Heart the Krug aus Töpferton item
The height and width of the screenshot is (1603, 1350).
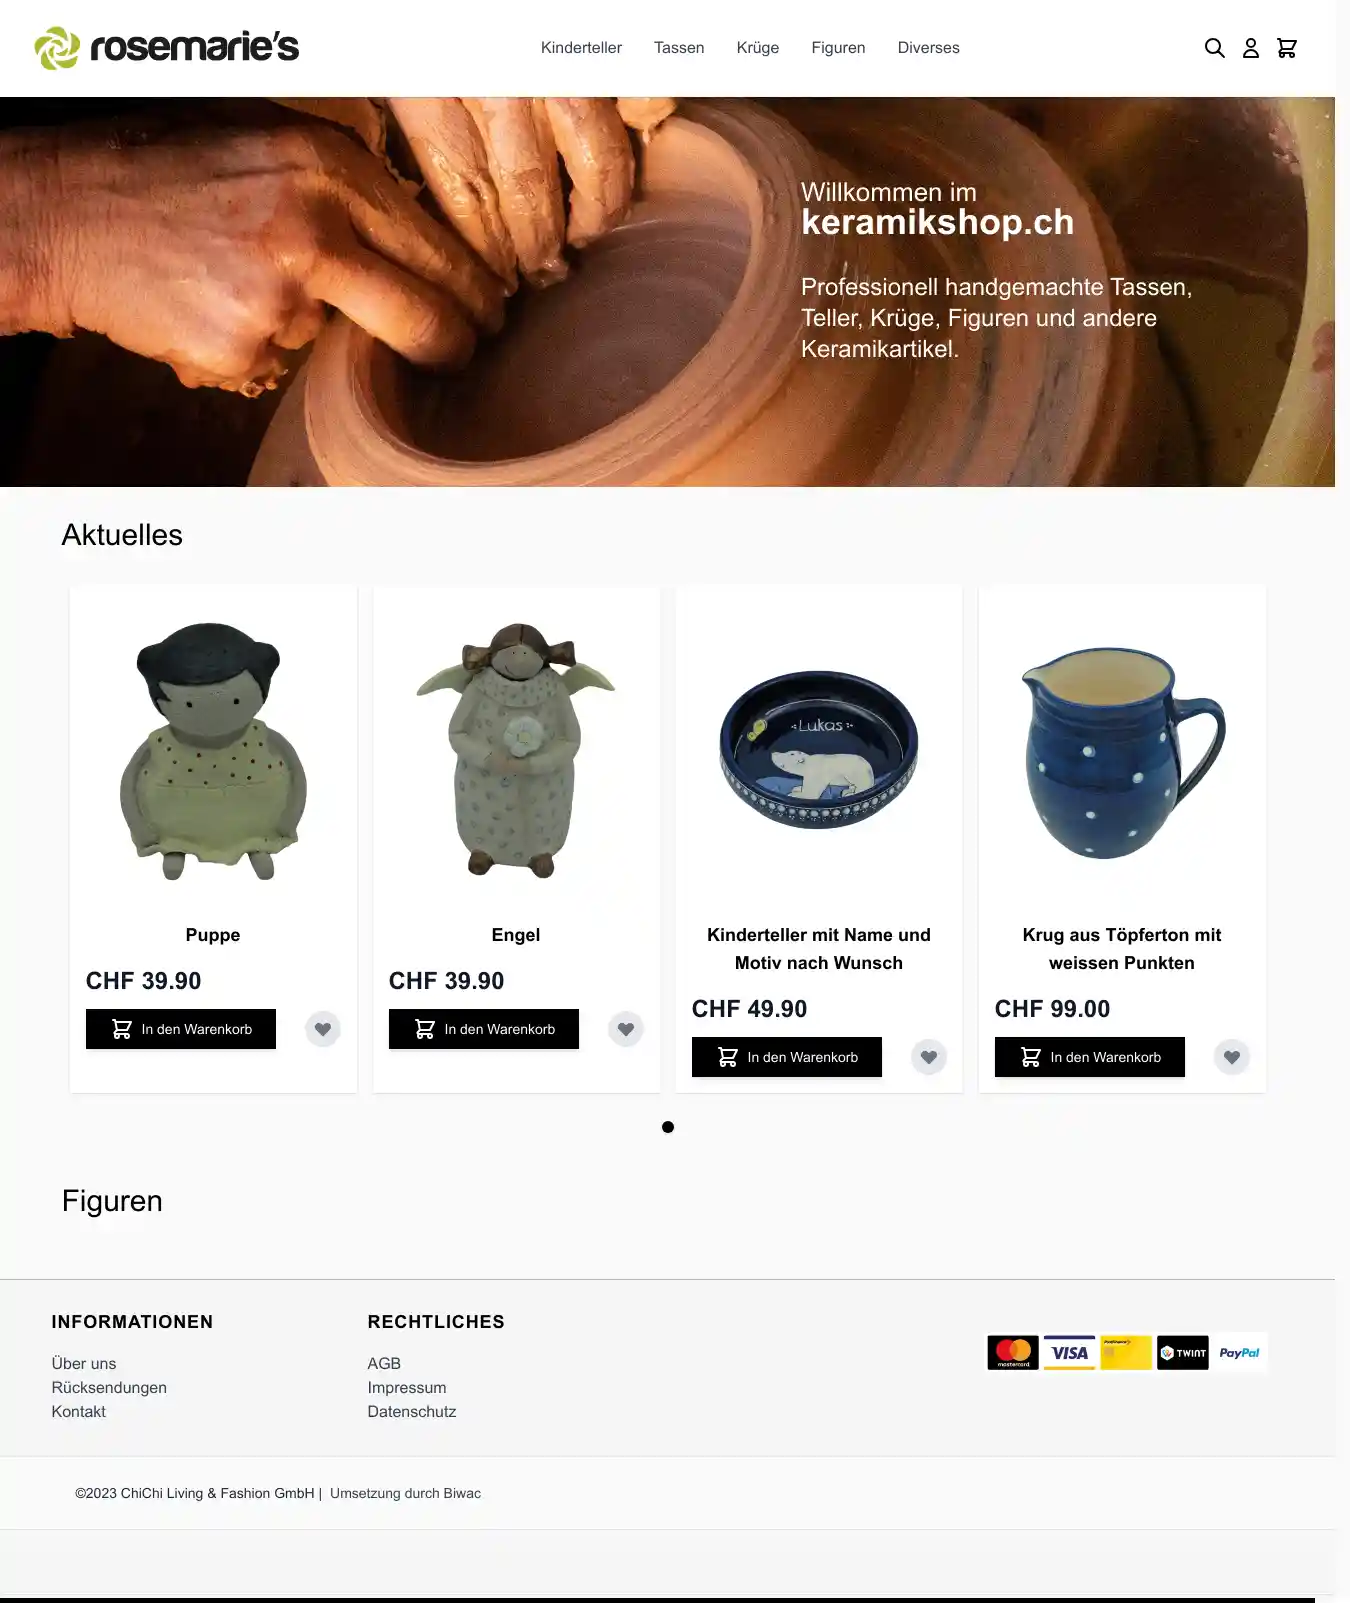point(1232,1057)
